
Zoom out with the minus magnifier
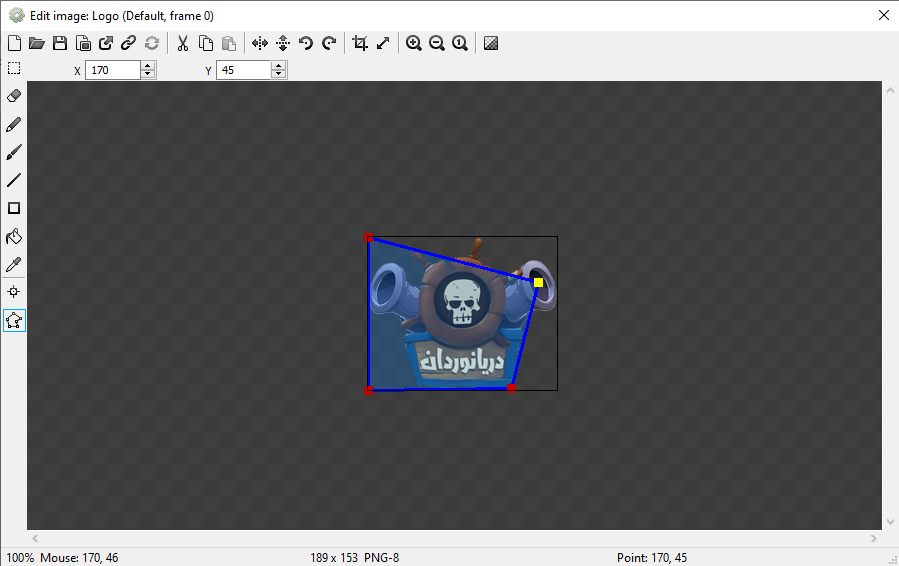437,43
